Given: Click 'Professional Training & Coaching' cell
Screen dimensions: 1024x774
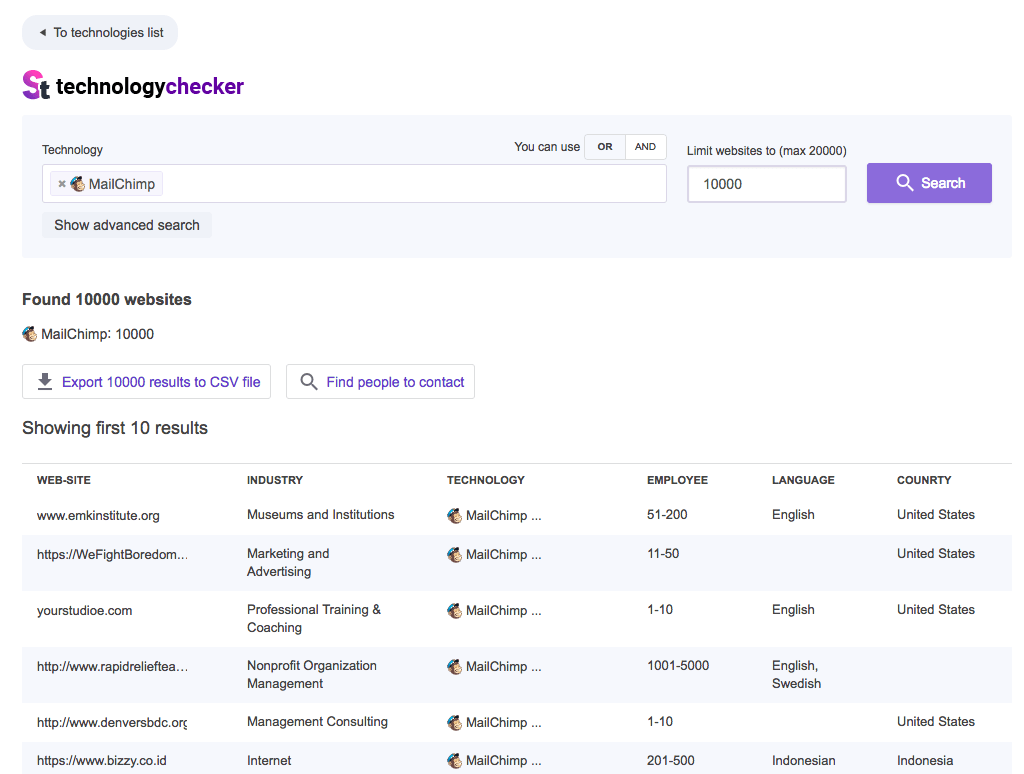Looking at the screenshot, I should 314,619.
